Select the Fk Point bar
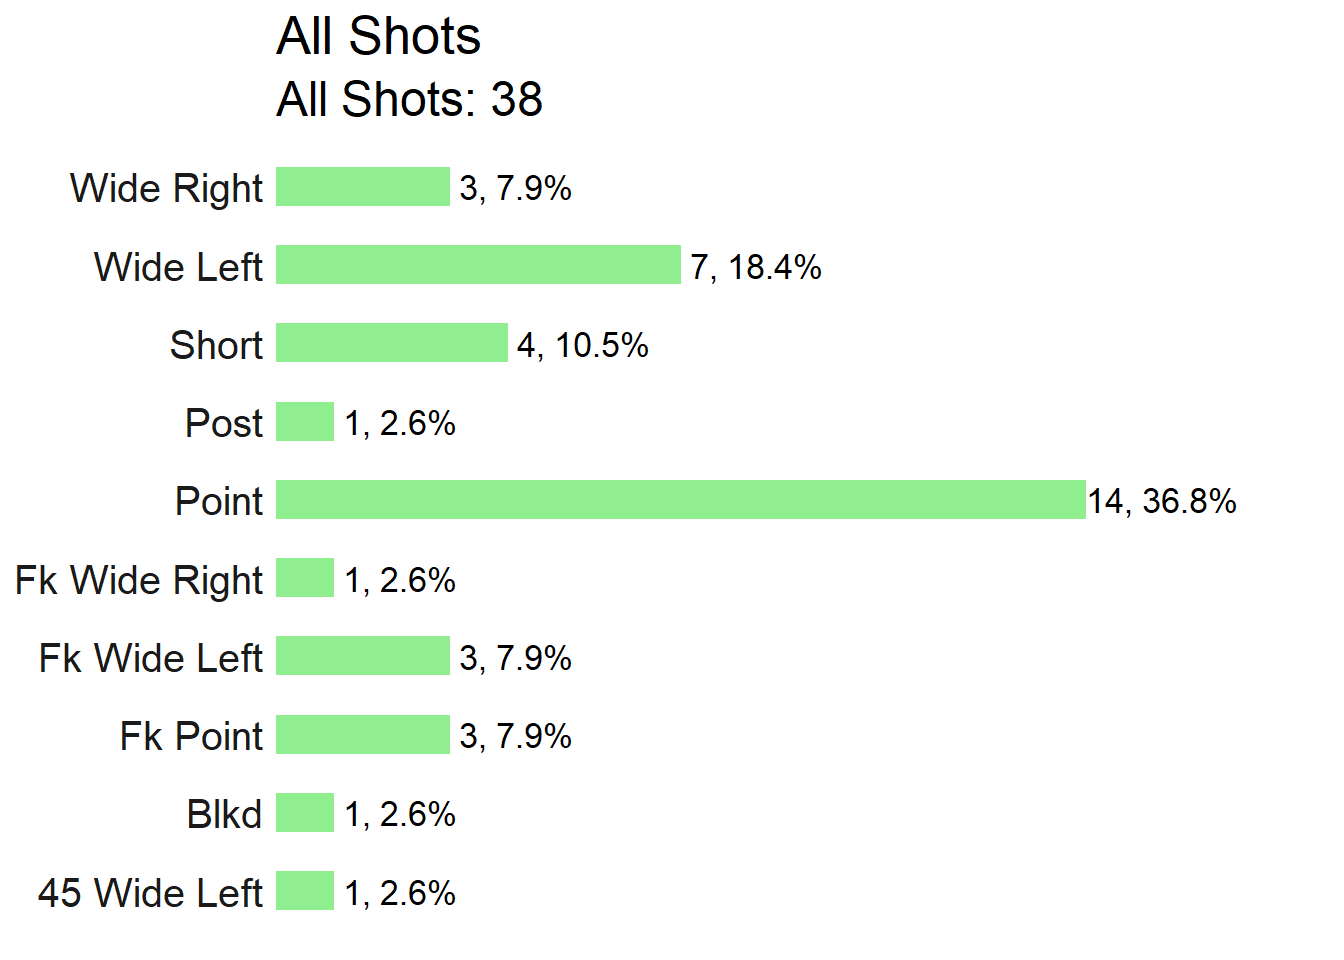Screen dimensions: 1344x960 coord(363,734)
